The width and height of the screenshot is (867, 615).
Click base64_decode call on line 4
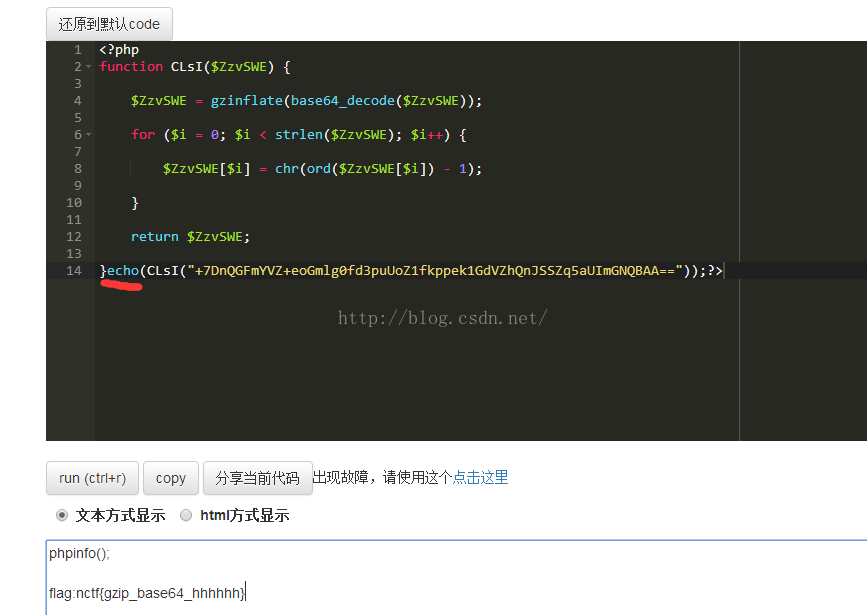(343, 101)
